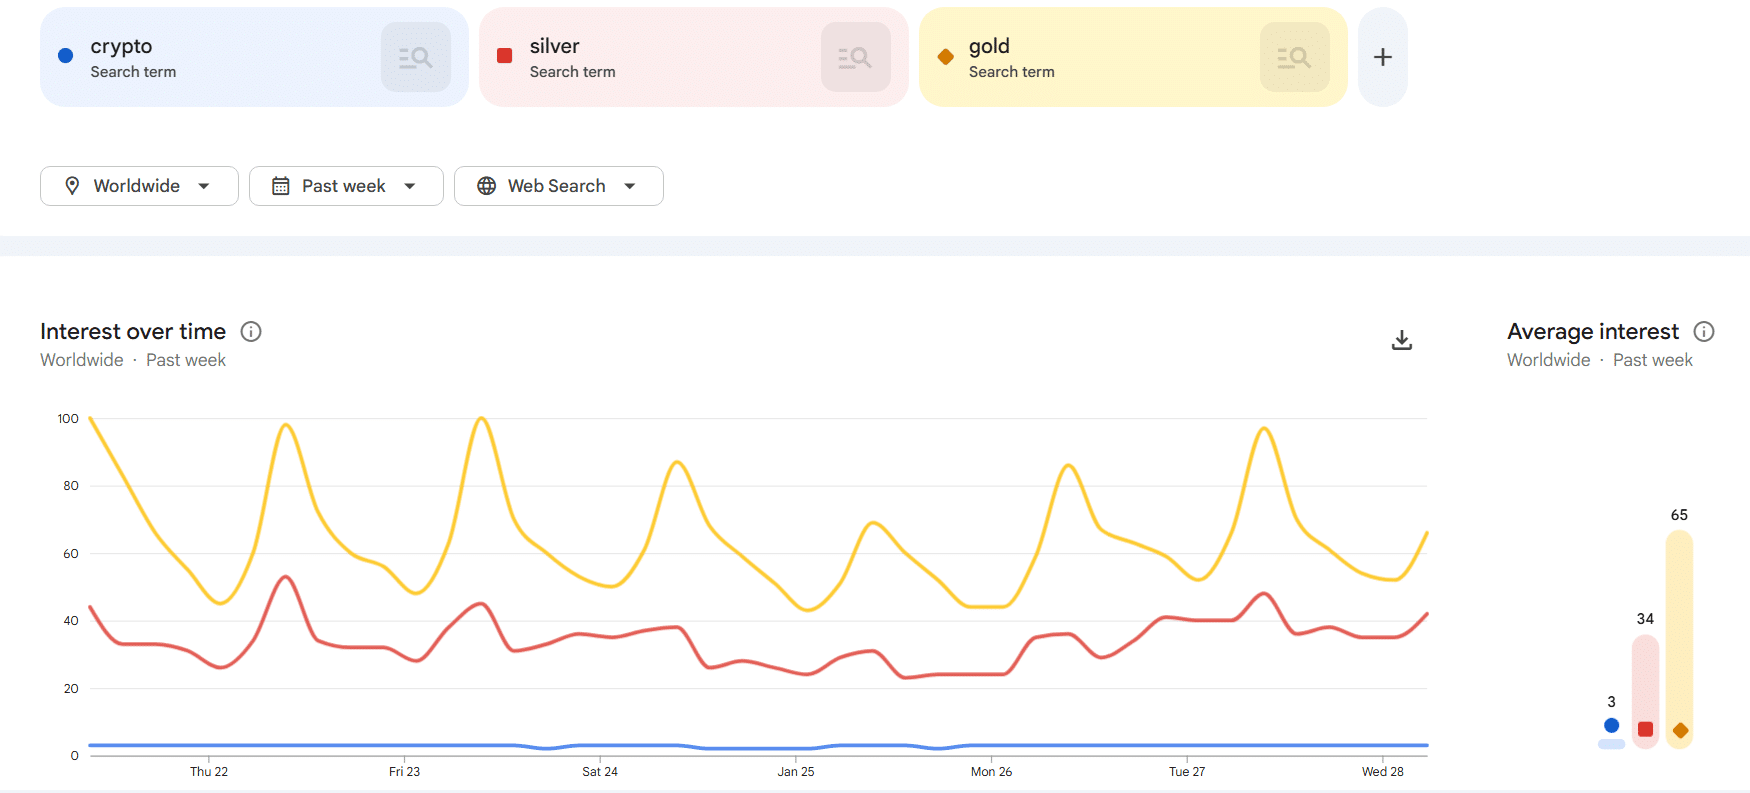Click the explore icon on silver term
The width and height of the screenshot is (1750, 793).
click(x=855, y=57)
